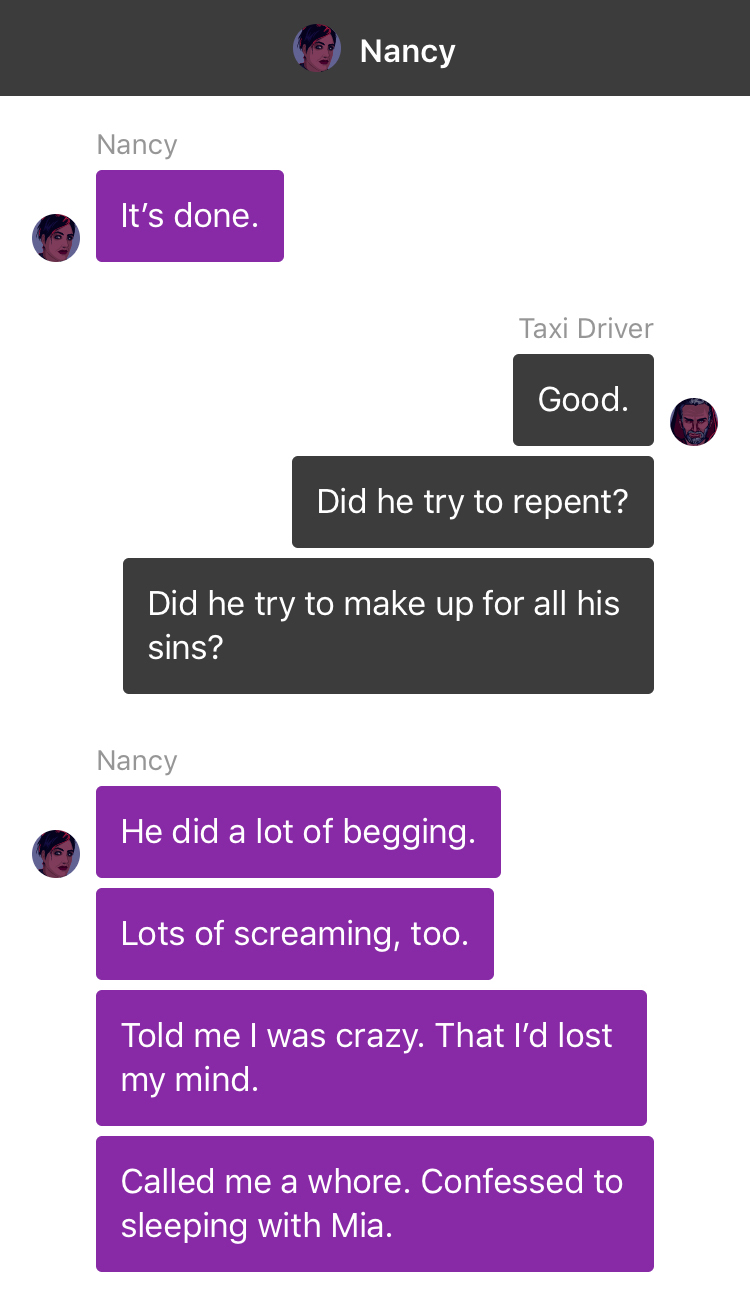Select the "Confessed to sleeping with Mia" message
This screenshot has height=1298, width=750.
pos(375,1204)
